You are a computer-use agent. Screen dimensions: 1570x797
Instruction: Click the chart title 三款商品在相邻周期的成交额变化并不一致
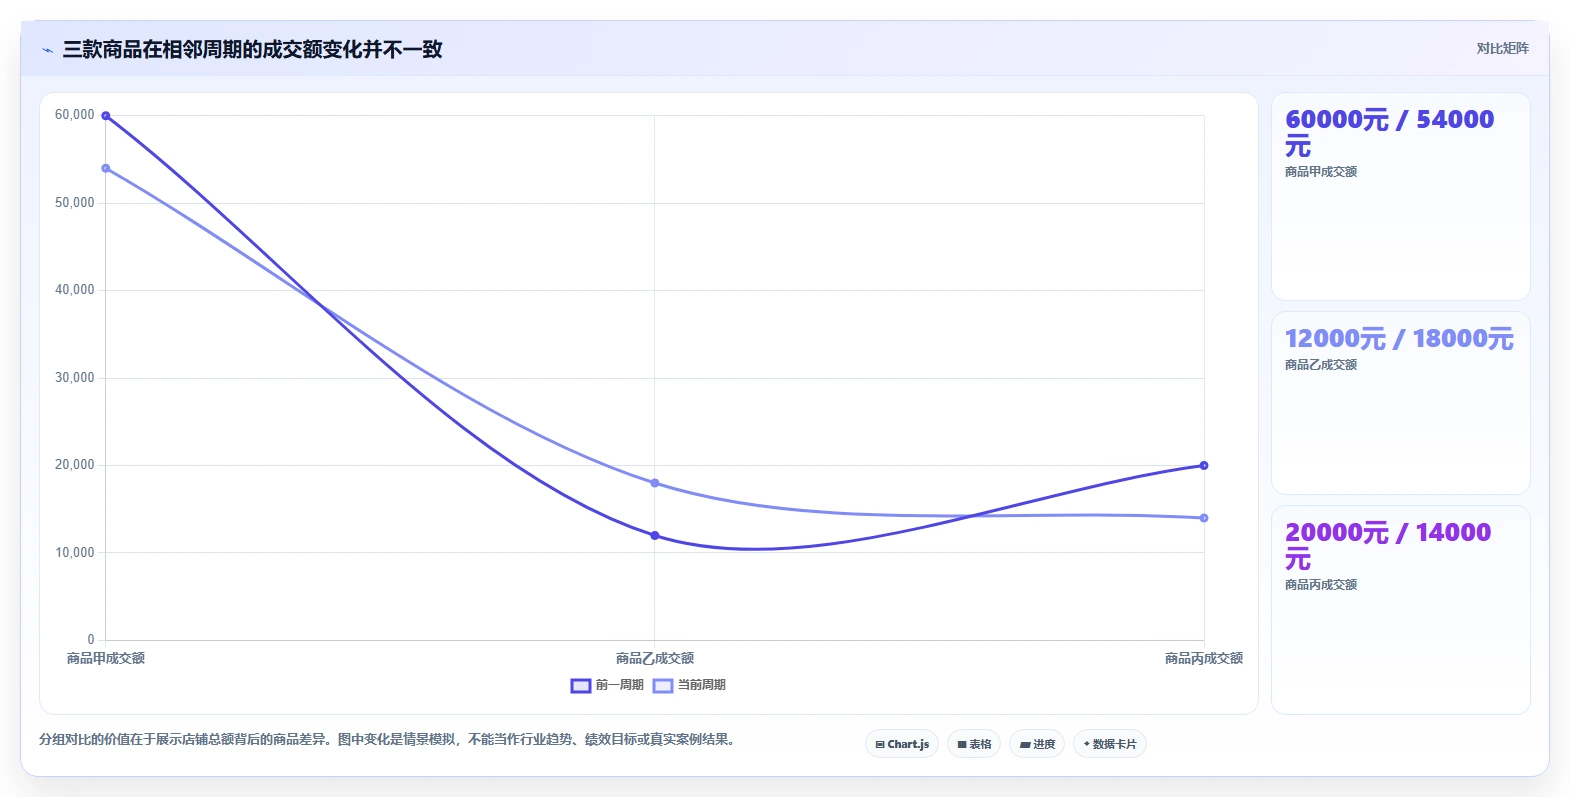click(x=253, y=50)
